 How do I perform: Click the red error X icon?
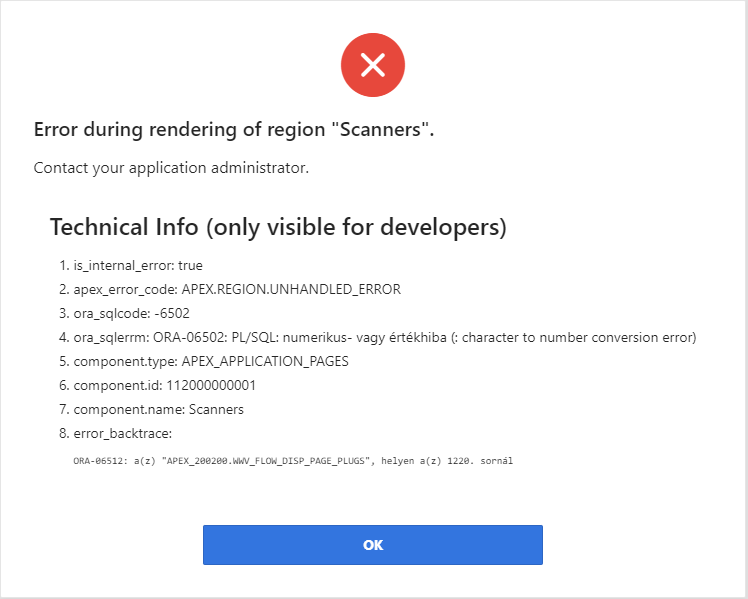tap(373, 66)
